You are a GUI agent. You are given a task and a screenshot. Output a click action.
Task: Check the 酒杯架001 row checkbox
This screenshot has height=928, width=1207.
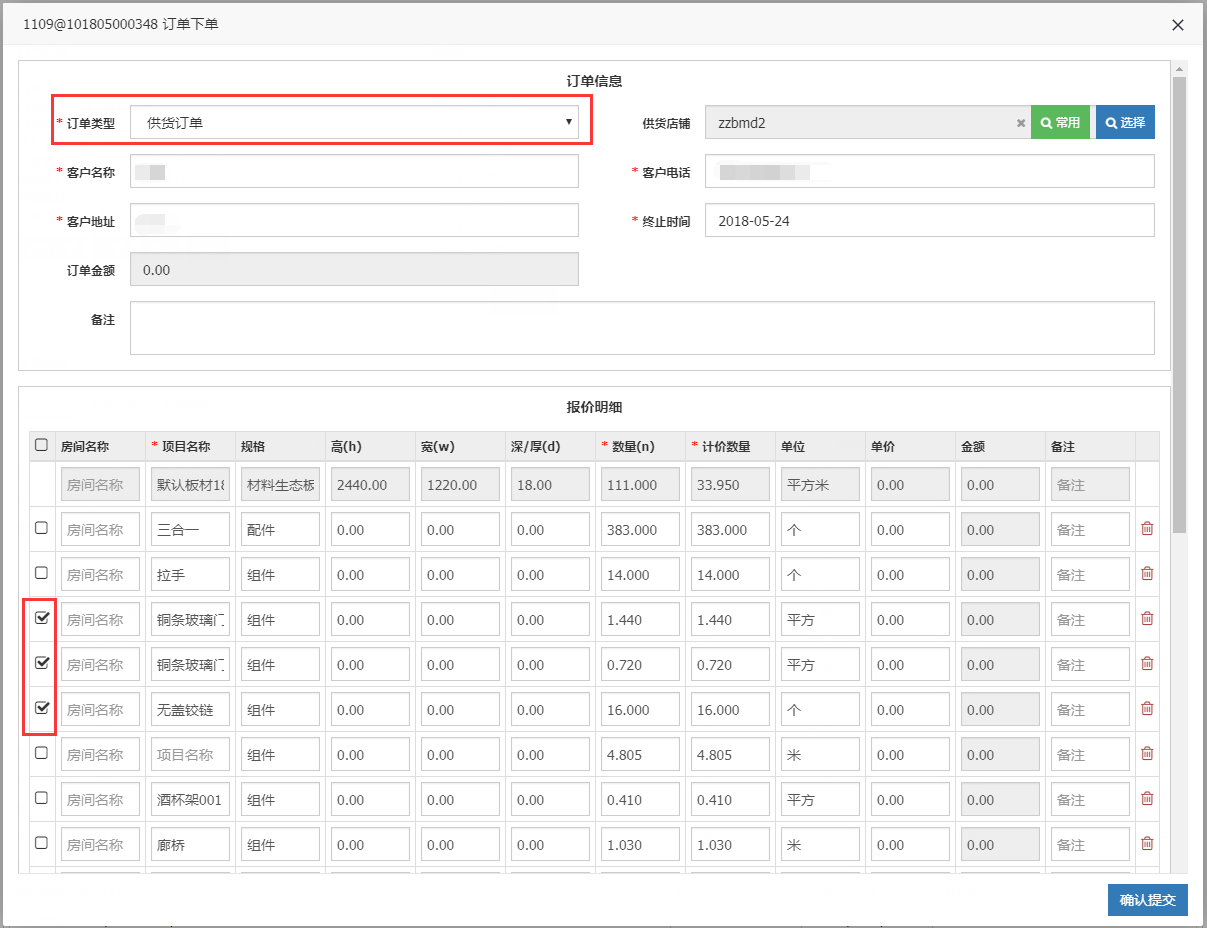41,797
